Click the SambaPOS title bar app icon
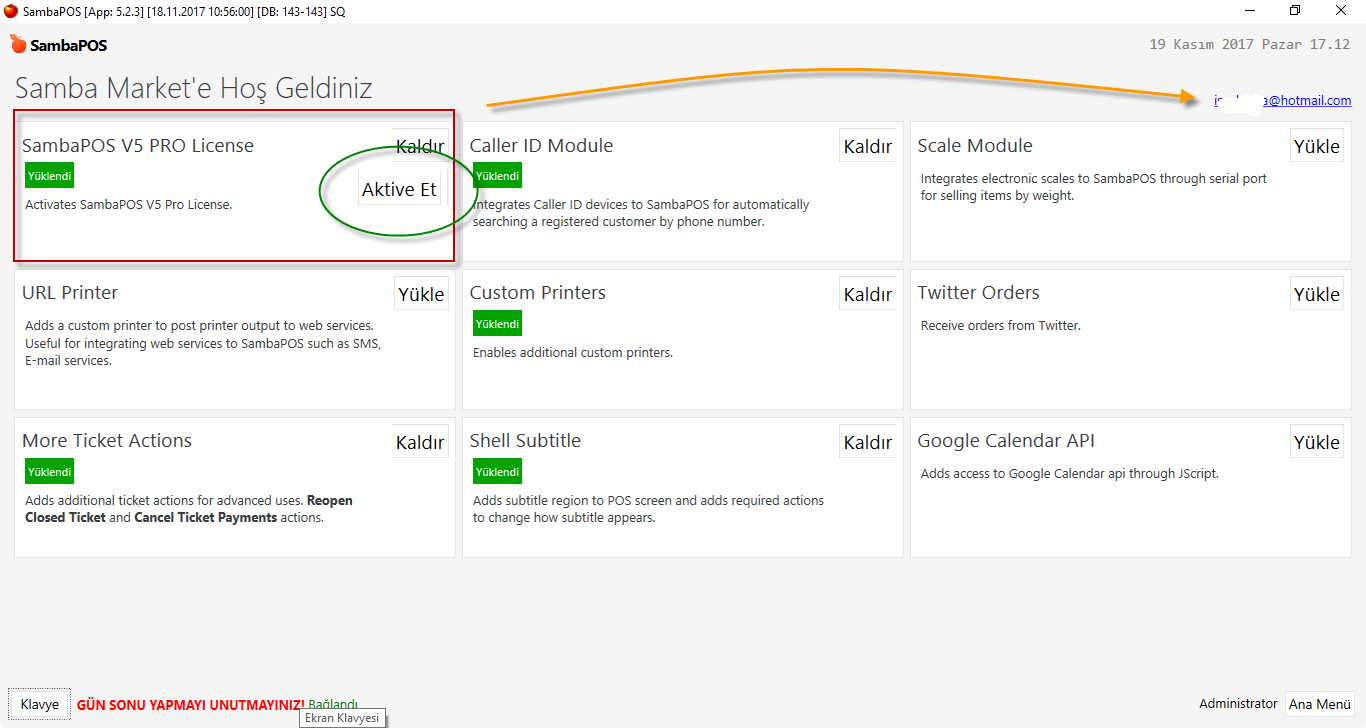The image size is (1366, 728). coord(11,11)
